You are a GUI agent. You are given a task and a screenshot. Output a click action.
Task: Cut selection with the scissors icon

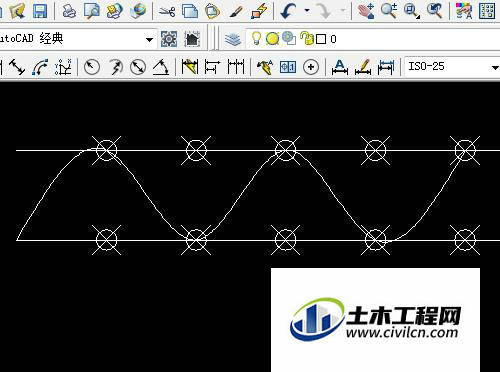(x=167, y=11)
